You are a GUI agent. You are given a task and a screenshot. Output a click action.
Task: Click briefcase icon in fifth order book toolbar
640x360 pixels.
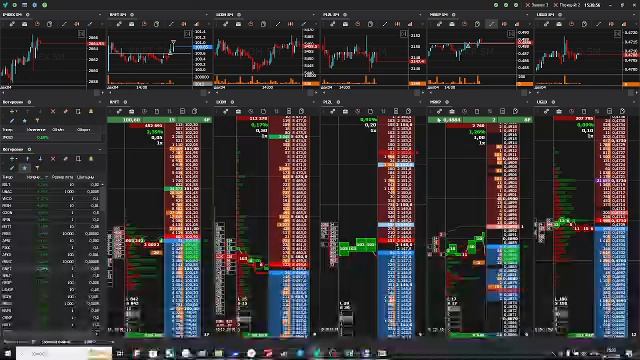(452, 111)
